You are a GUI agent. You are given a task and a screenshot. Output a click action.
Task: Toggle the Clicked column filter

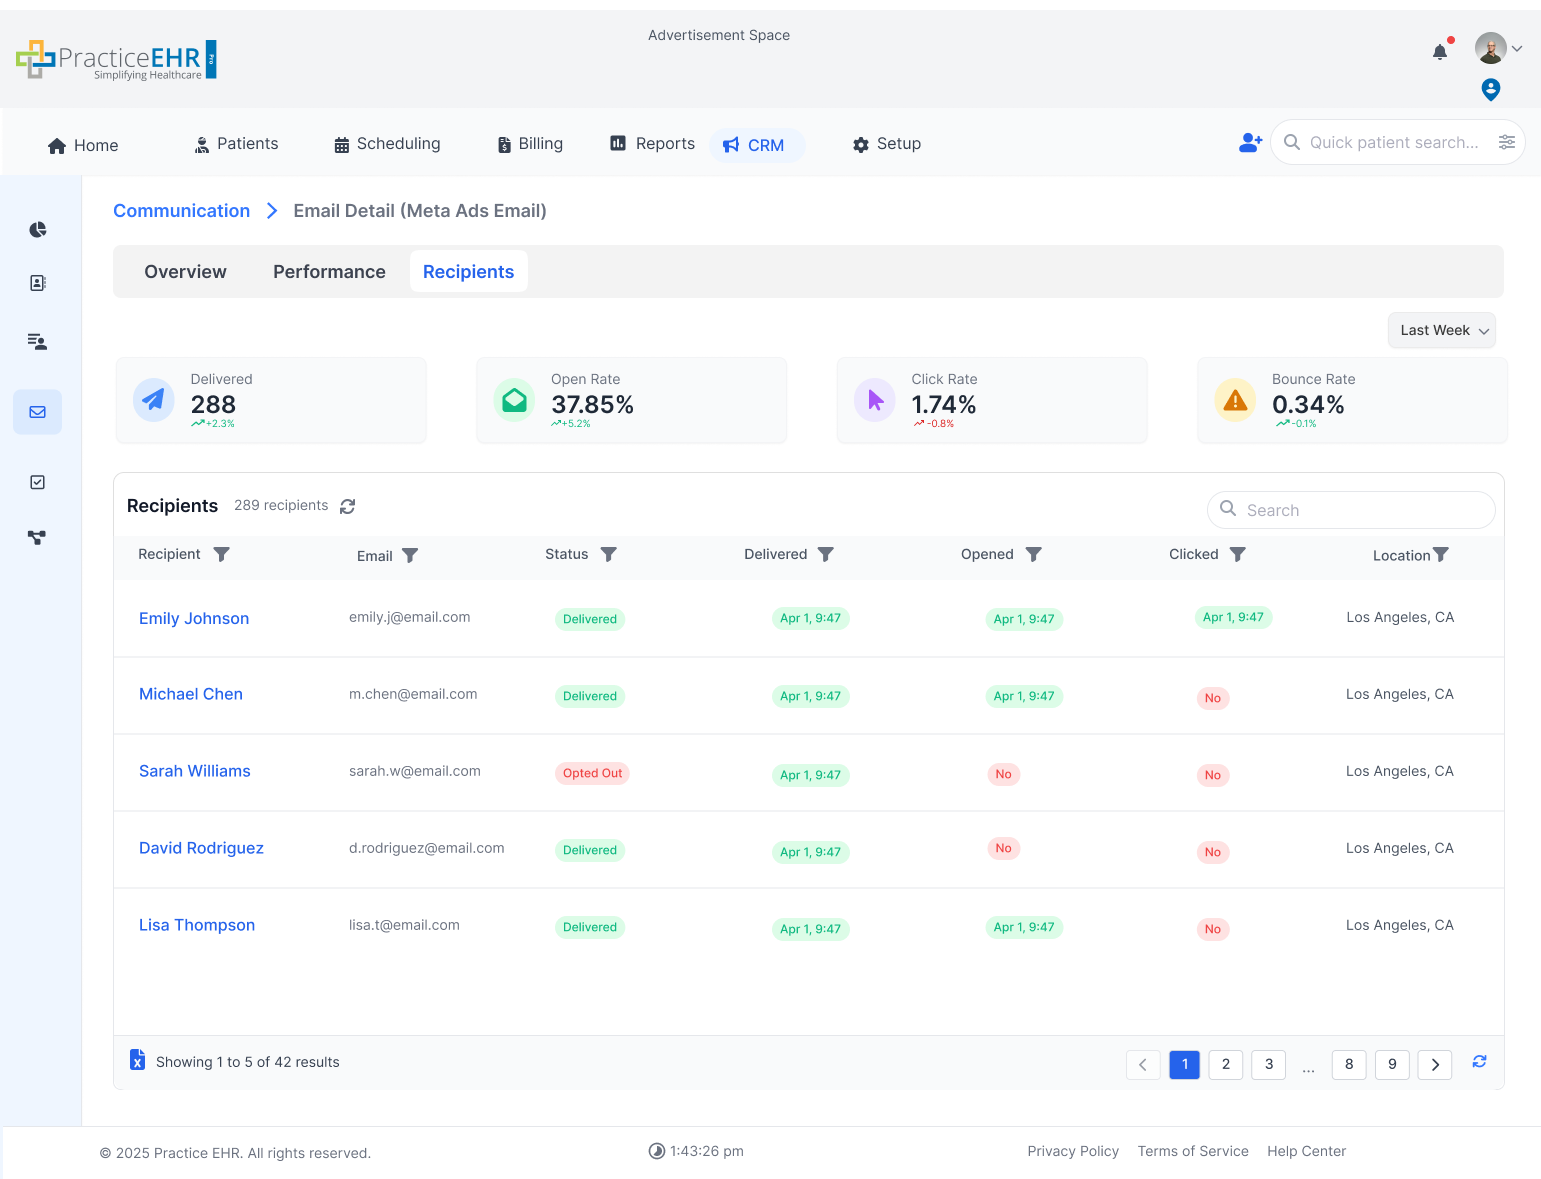click(1237, 554)
